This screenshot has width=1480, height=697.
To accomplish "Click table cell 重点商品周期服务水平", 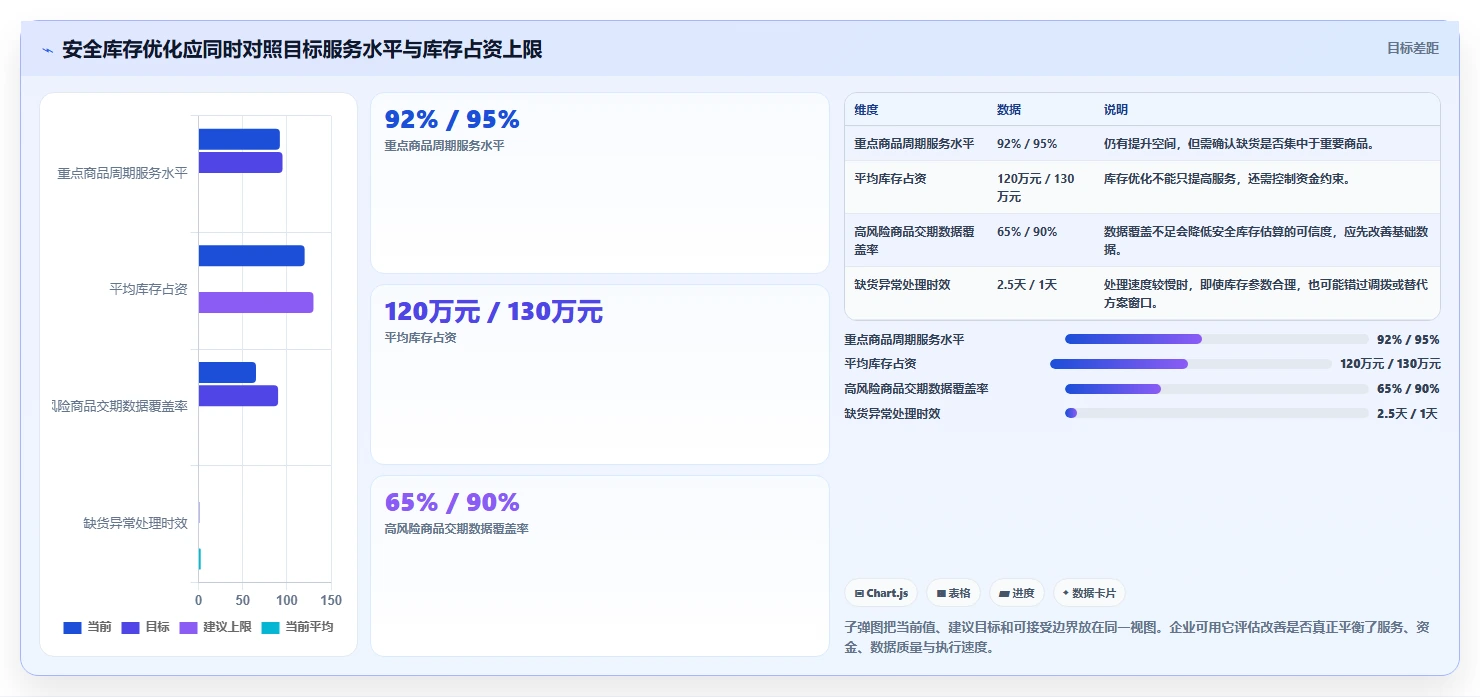I will coord(914,144).
